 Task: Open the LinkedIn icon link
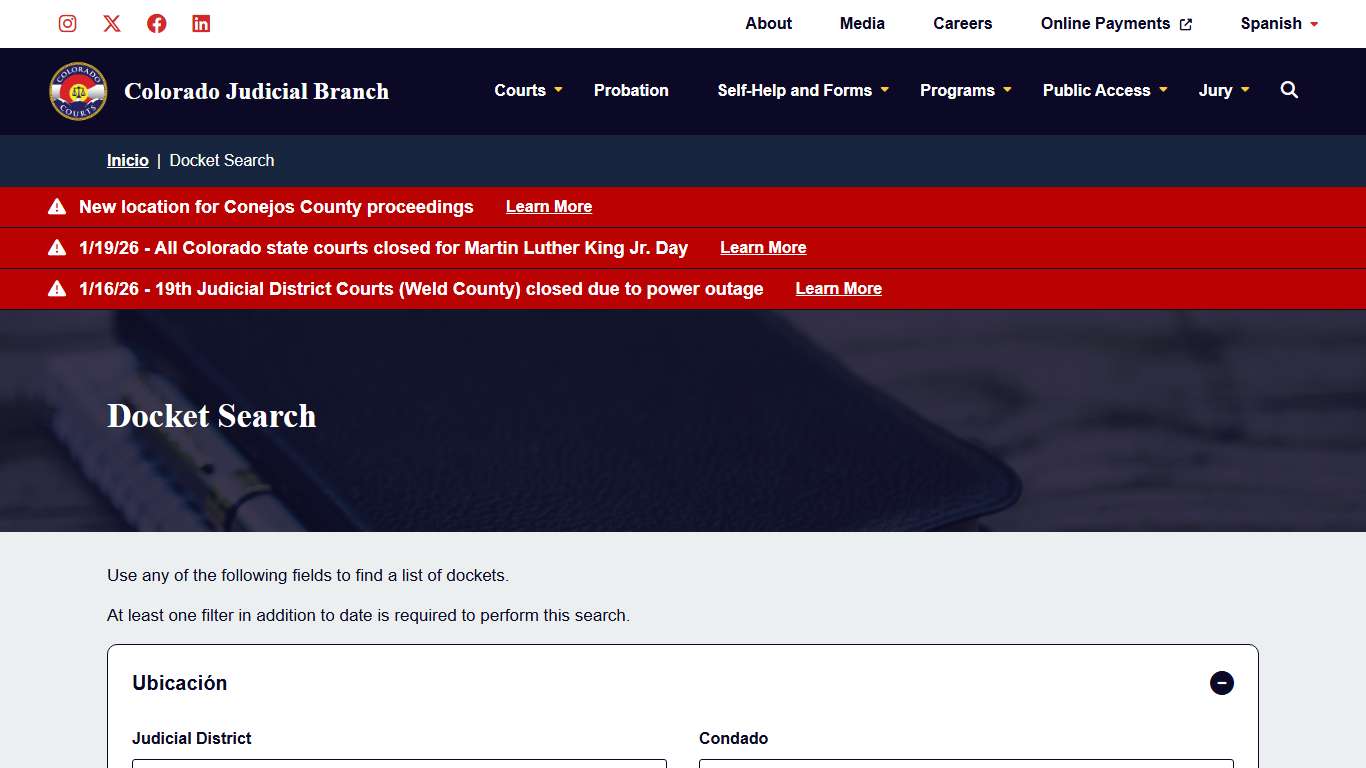coord(201,24)
